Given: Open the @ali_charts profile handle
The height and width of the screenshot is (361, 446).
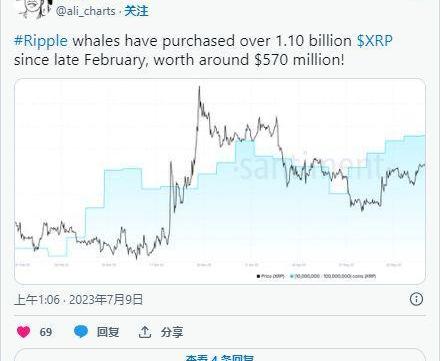Looking at the screenshot, I should coord(86,11).
